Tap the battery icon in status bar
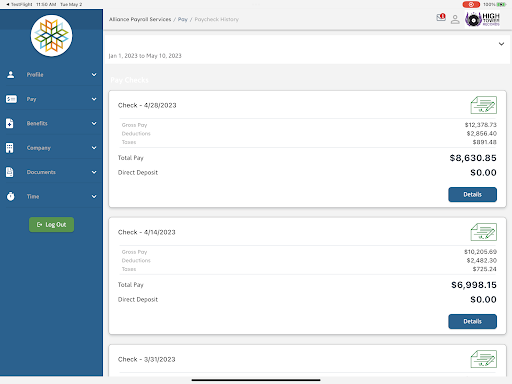512x384 pixels. [501, 4]
